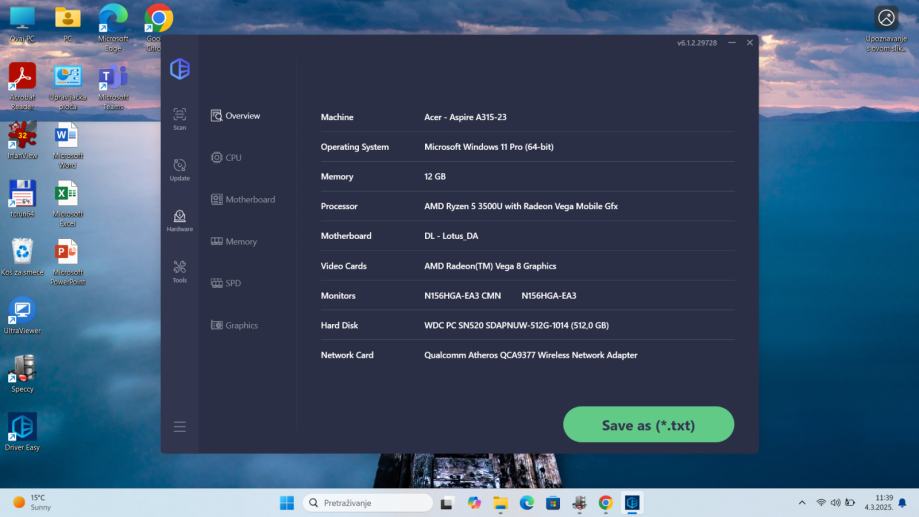Click the memory value 12 GB
This screenshot has height=517, width=919.
point(435,176)
